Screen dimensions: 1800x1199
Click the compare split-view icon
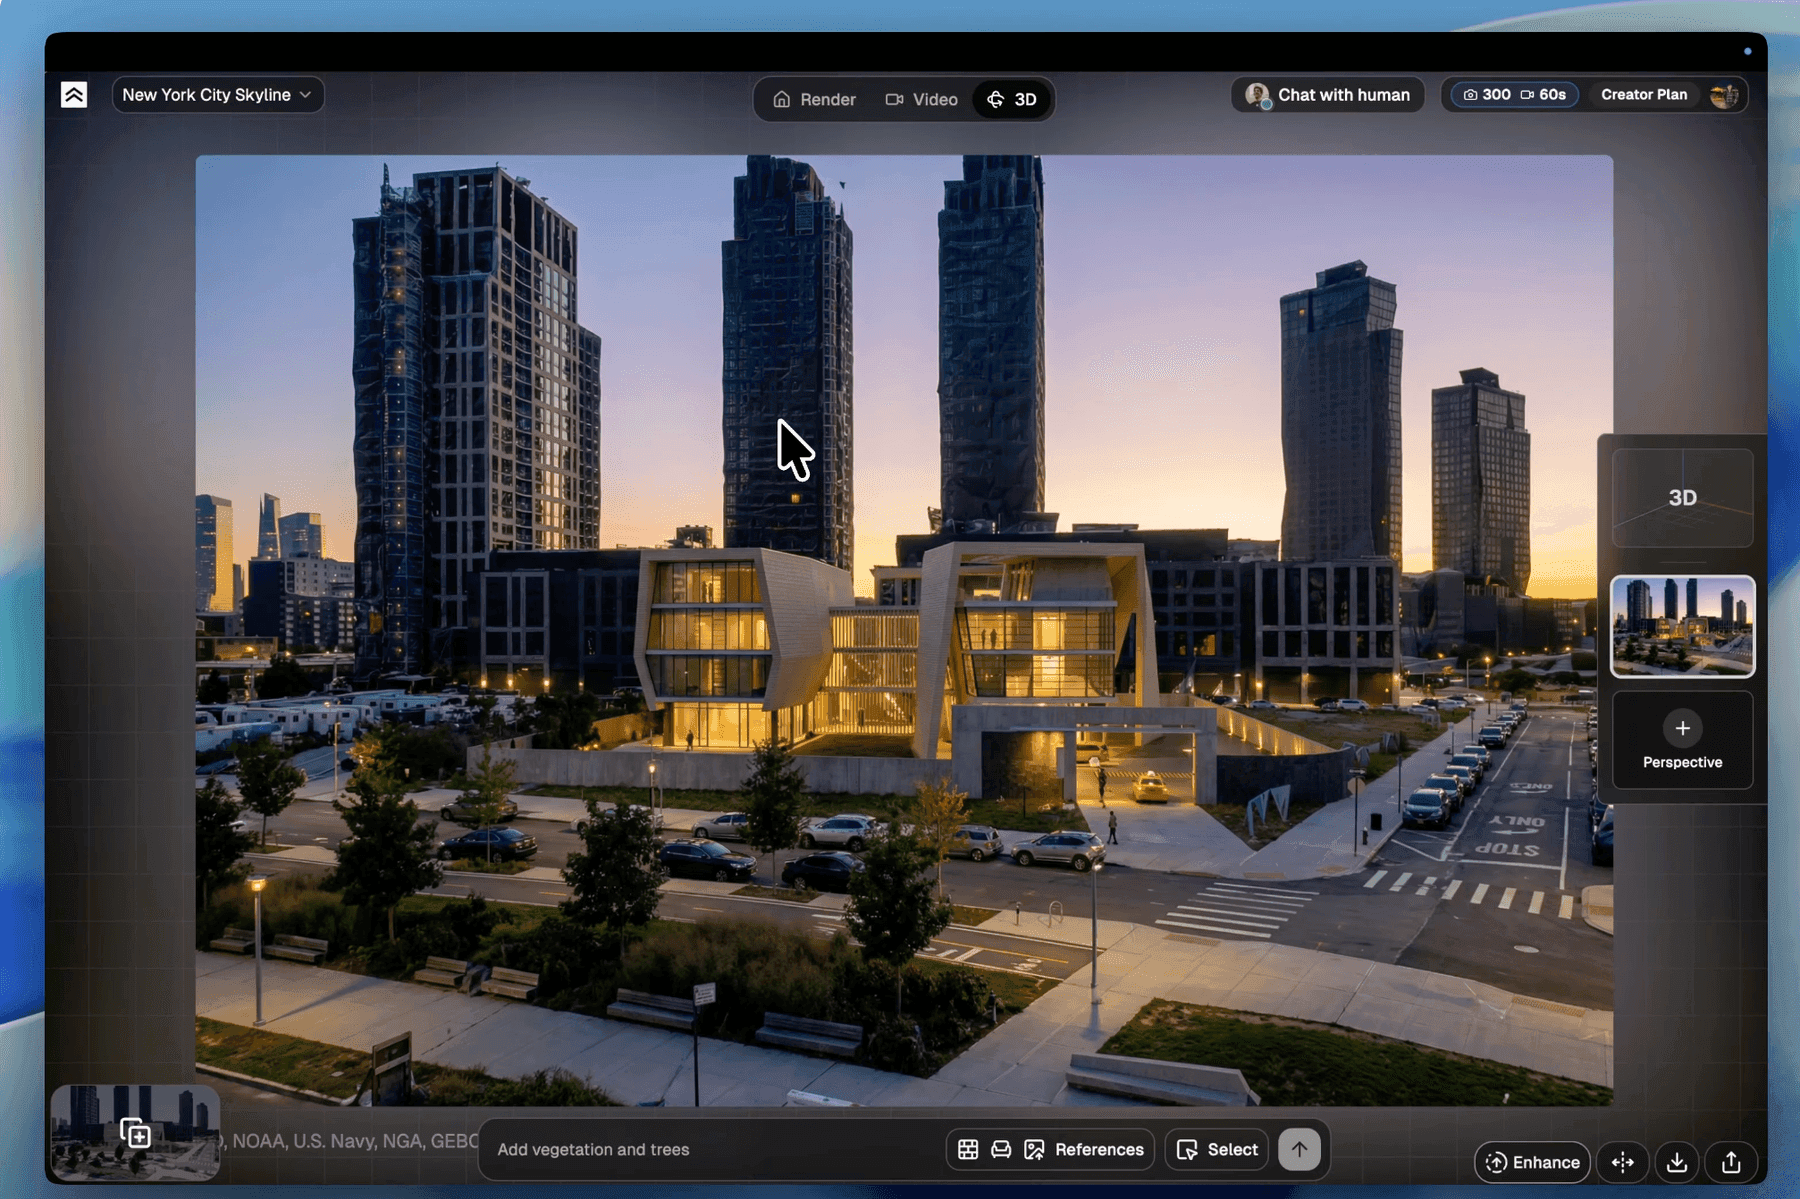(x=1622, y=1162)
